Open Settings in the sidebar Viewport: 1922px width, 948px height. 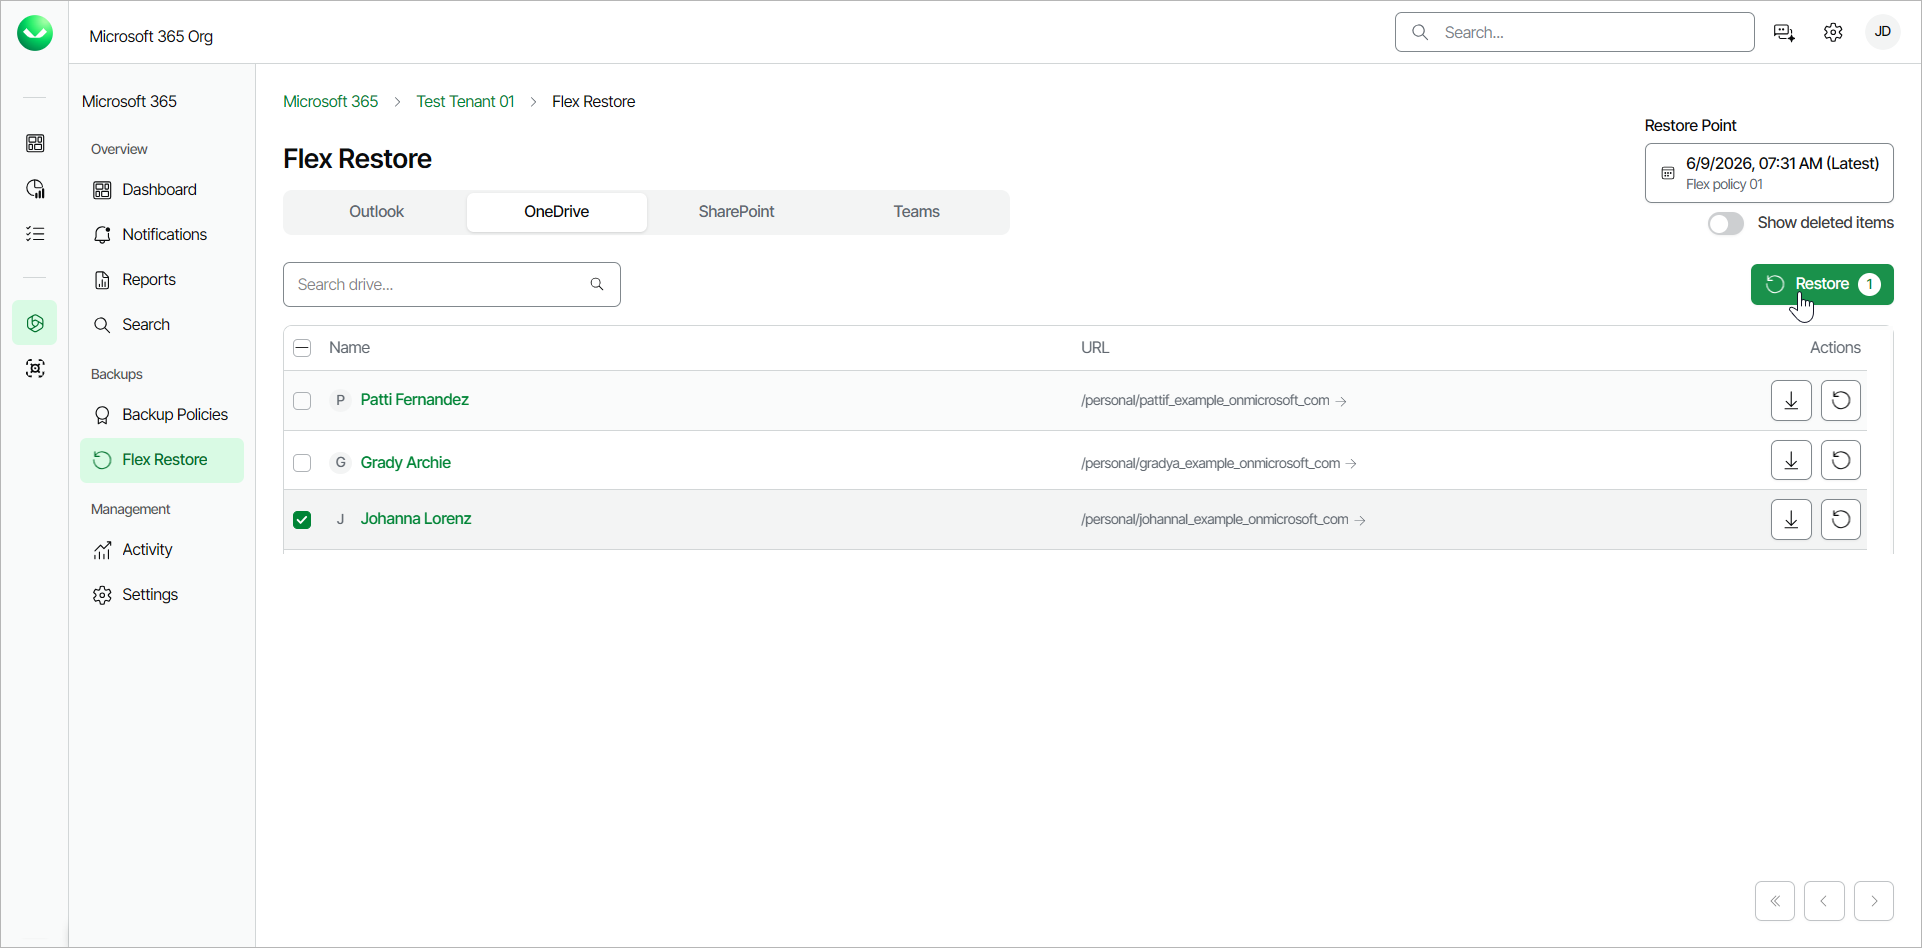[162, 595]
